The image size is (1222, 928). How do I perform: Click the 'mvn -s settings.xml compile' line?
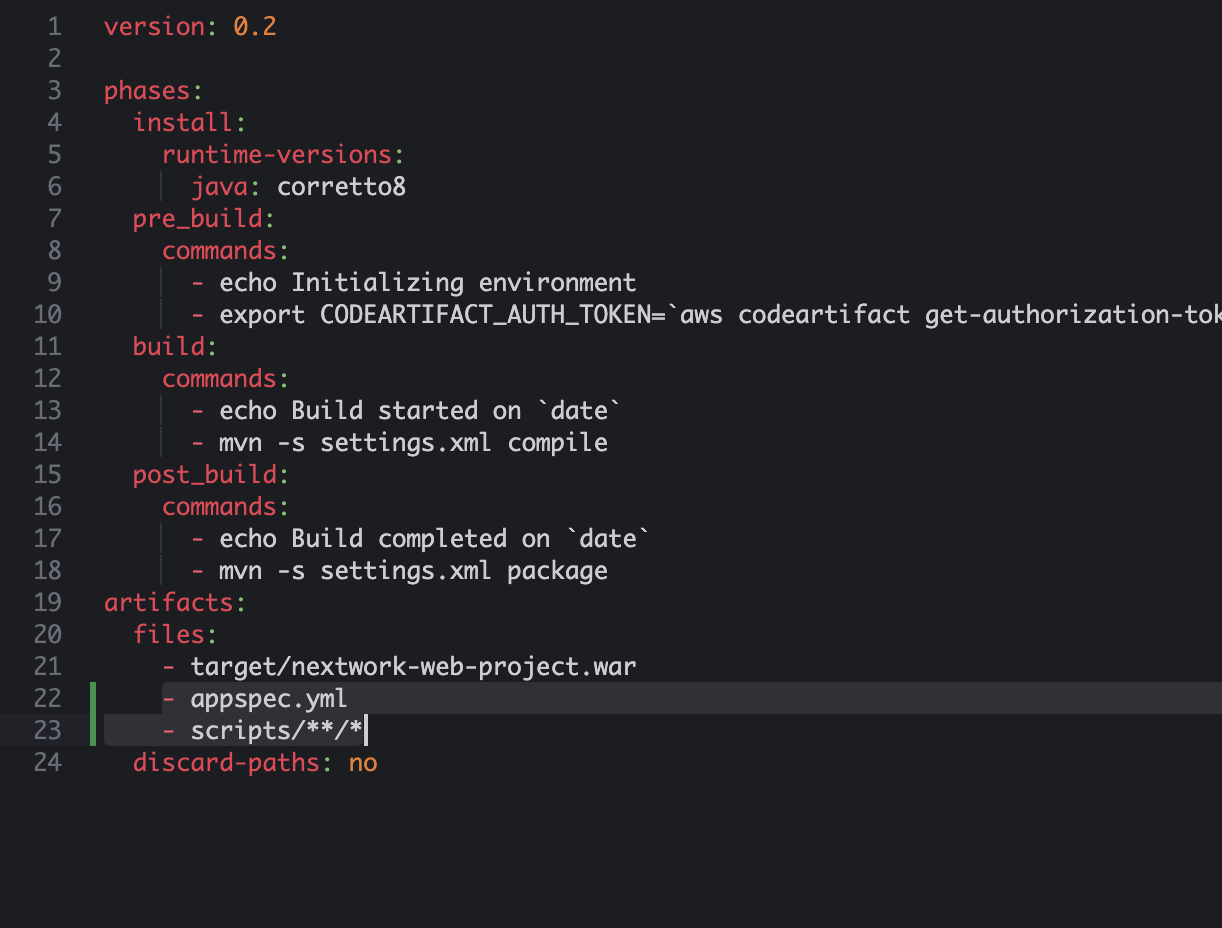413,443
